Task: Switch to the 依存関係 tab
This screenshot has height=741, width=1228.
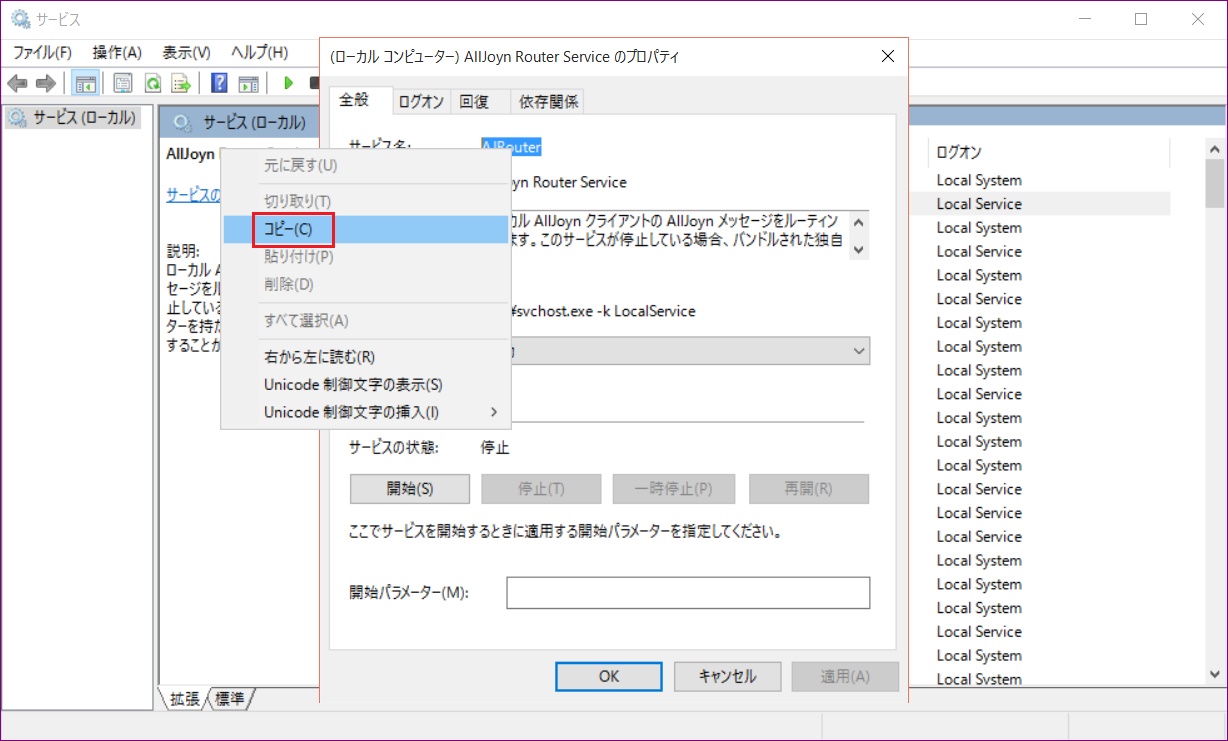Action: (x=546, y=101)
